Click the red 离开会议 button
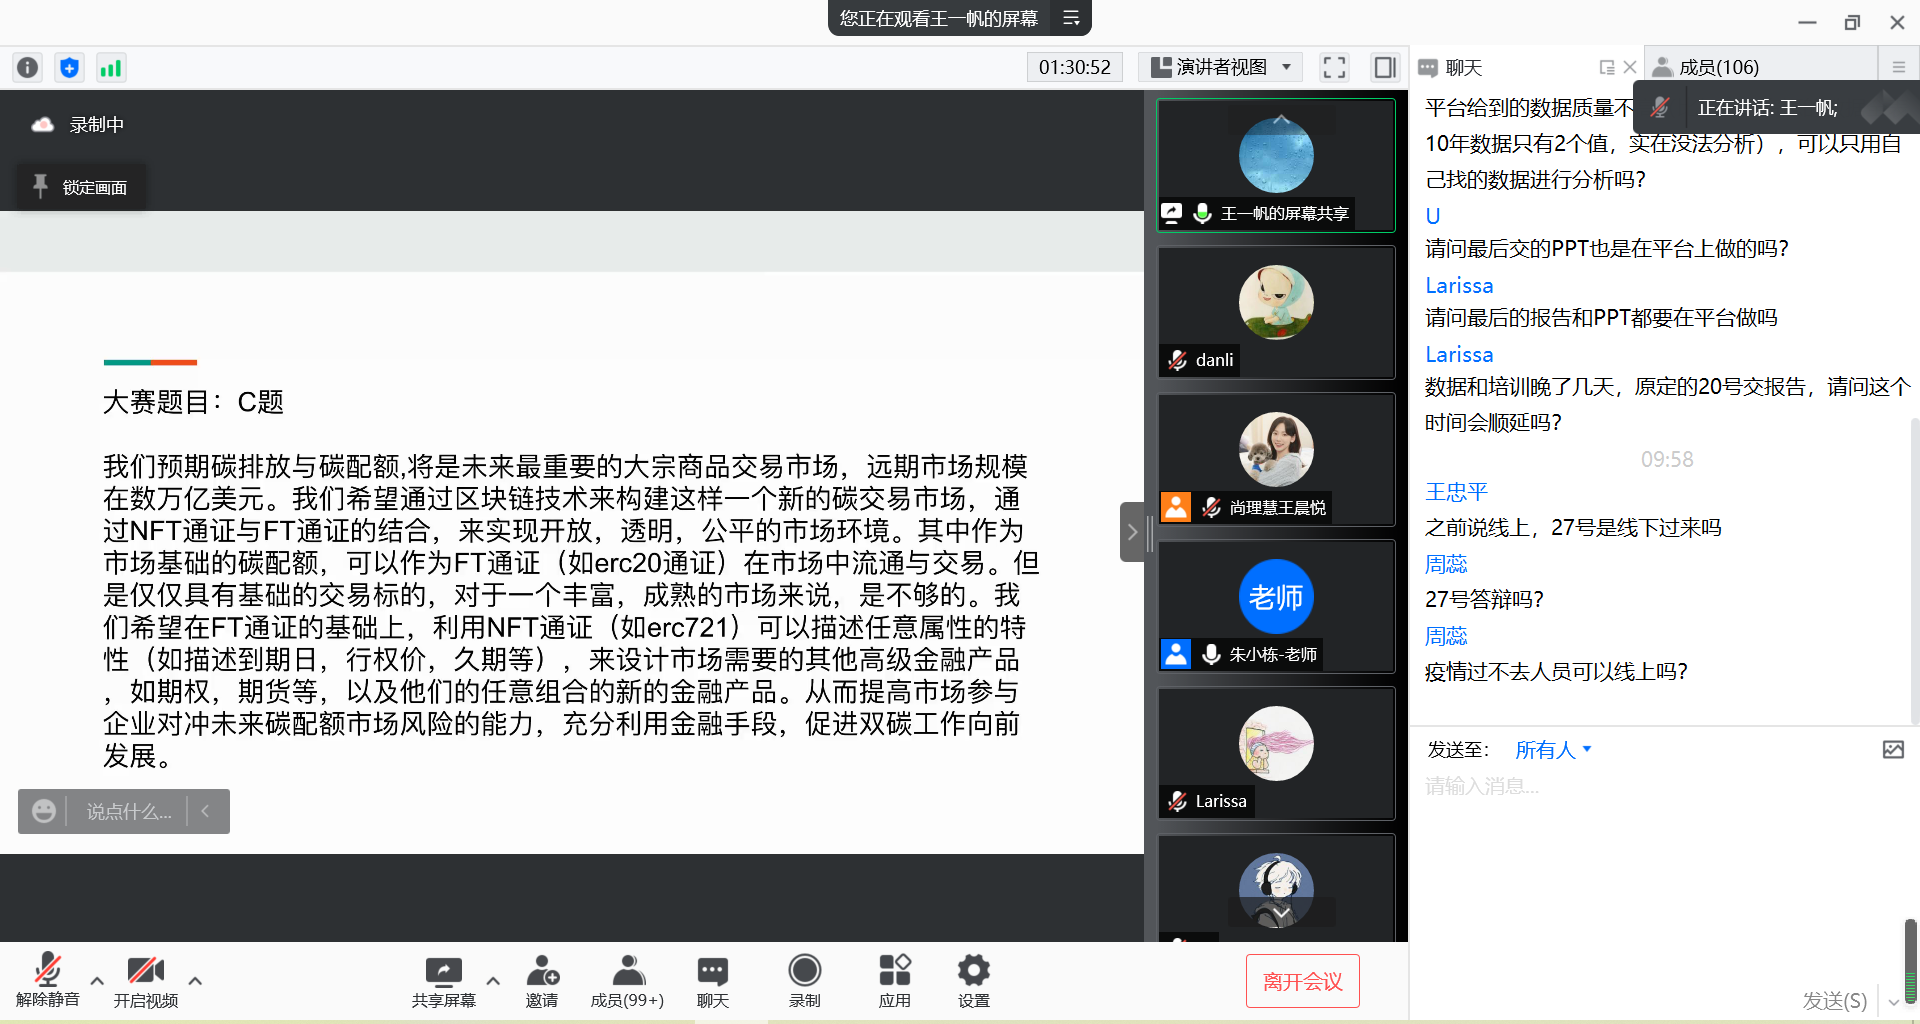 1302,981
